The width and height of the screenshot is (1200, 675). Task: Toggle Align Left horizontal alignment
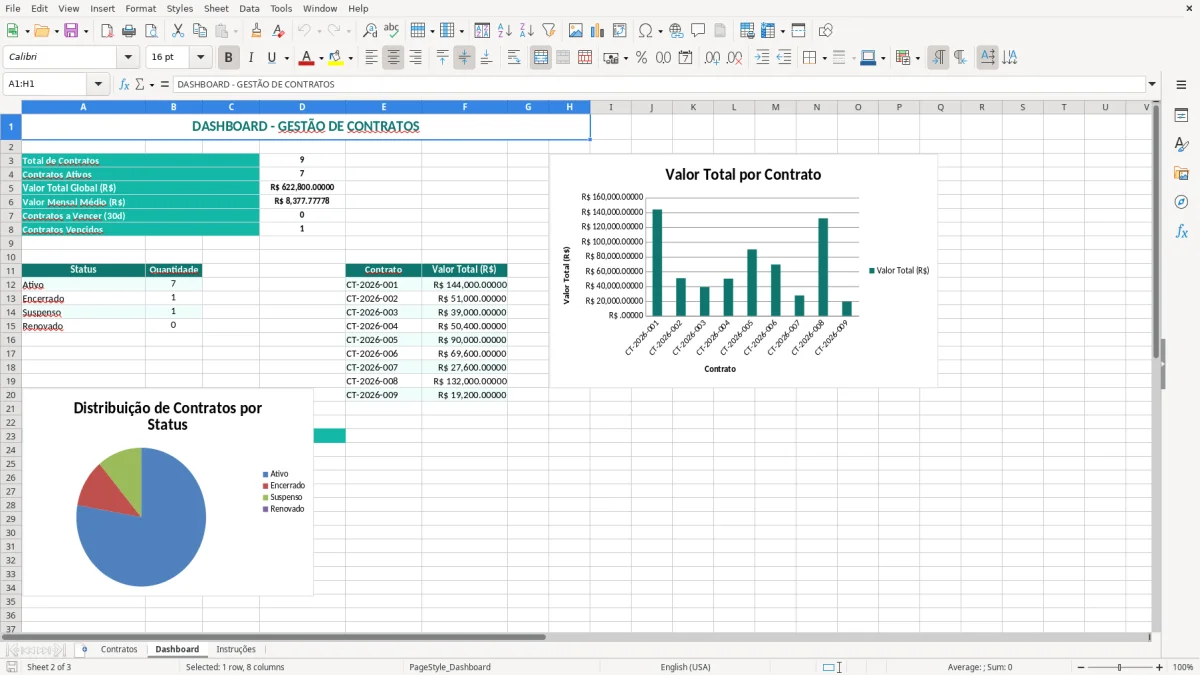pos(371,58)
